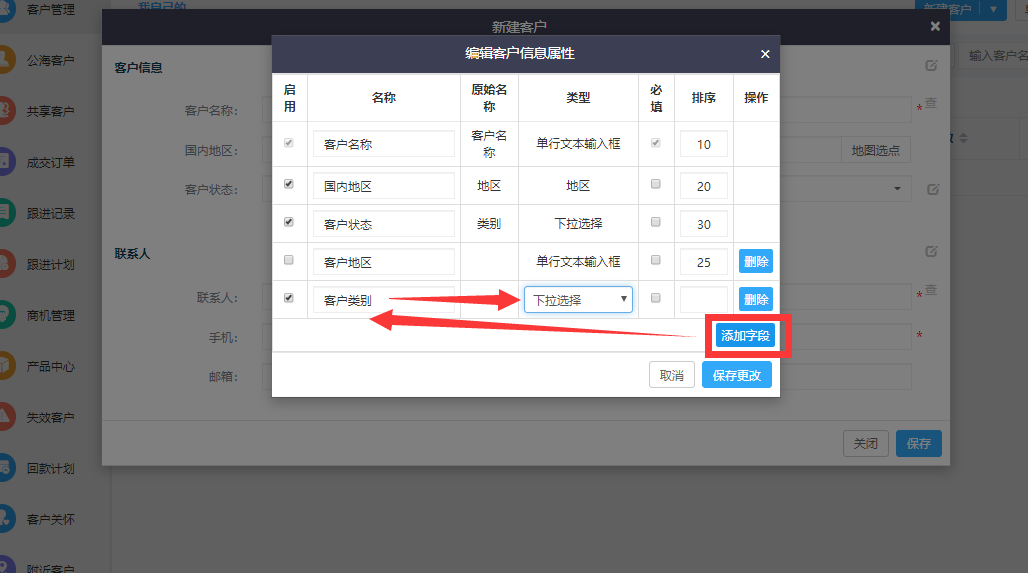Viewport: 1028px width, 573px height.
Task: Enable the 客户地区 field checkbox
Action: coord(288,260)
